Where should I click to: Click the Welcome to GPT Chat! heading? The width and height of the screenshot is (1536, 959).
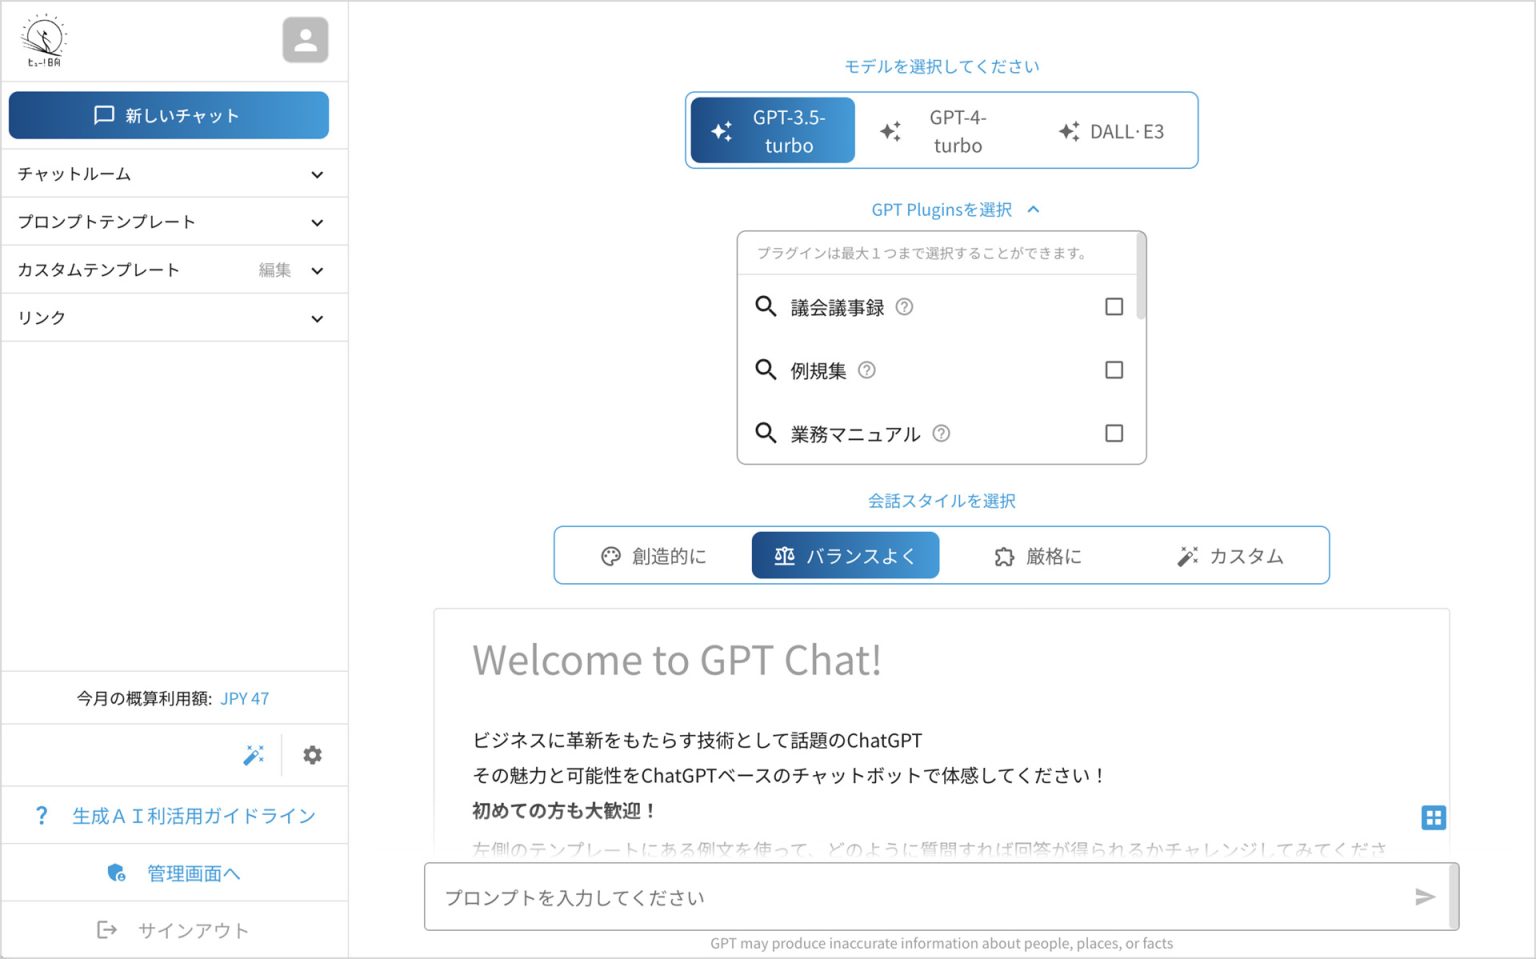pos(677,660)
